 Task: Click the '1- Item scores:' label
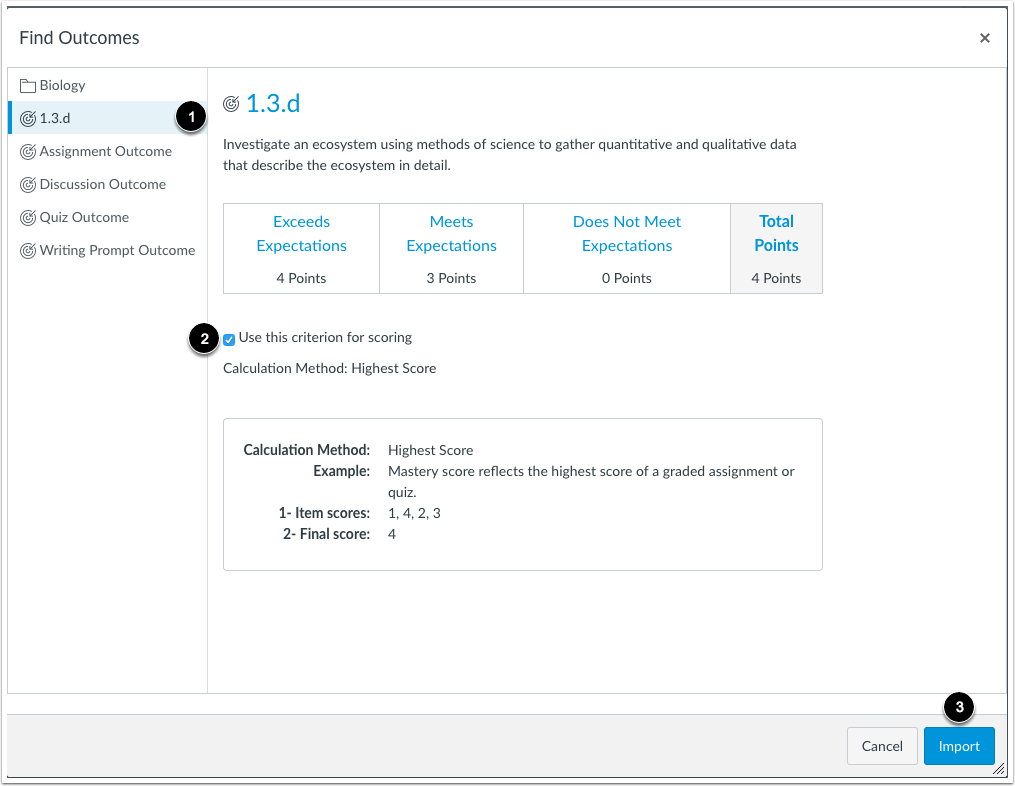[x=324, y=513]
